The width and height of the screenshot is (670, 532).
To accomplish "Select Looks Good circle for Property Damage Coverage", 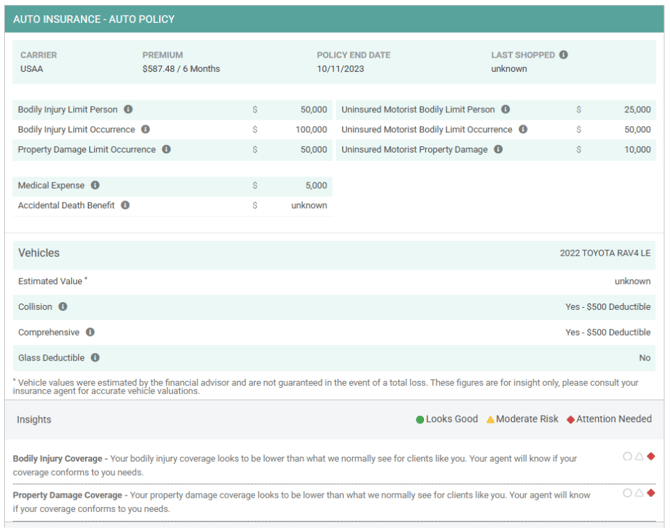I will (627, 493).
